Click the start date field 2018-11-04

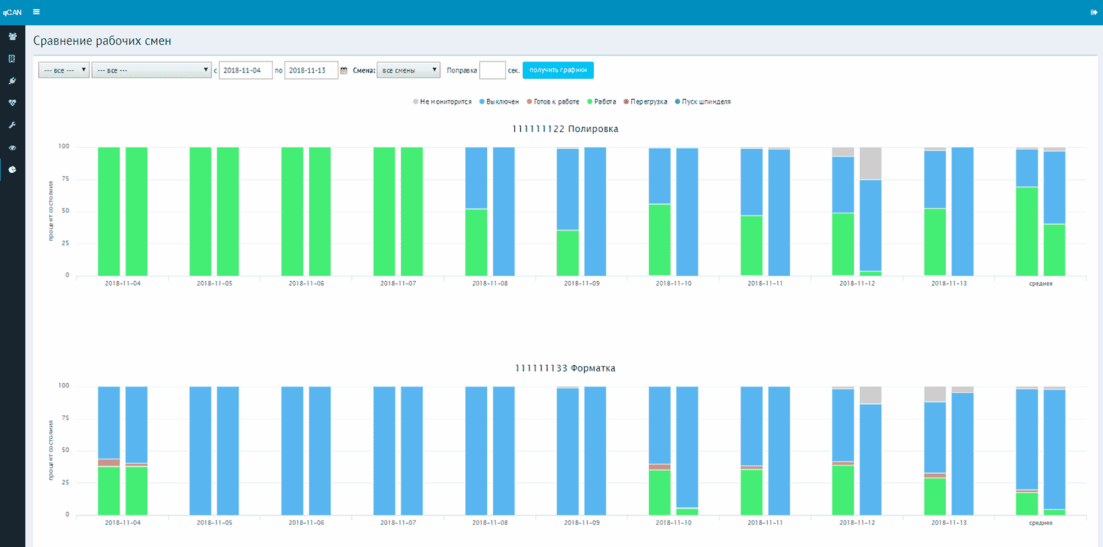pos(246,70)
